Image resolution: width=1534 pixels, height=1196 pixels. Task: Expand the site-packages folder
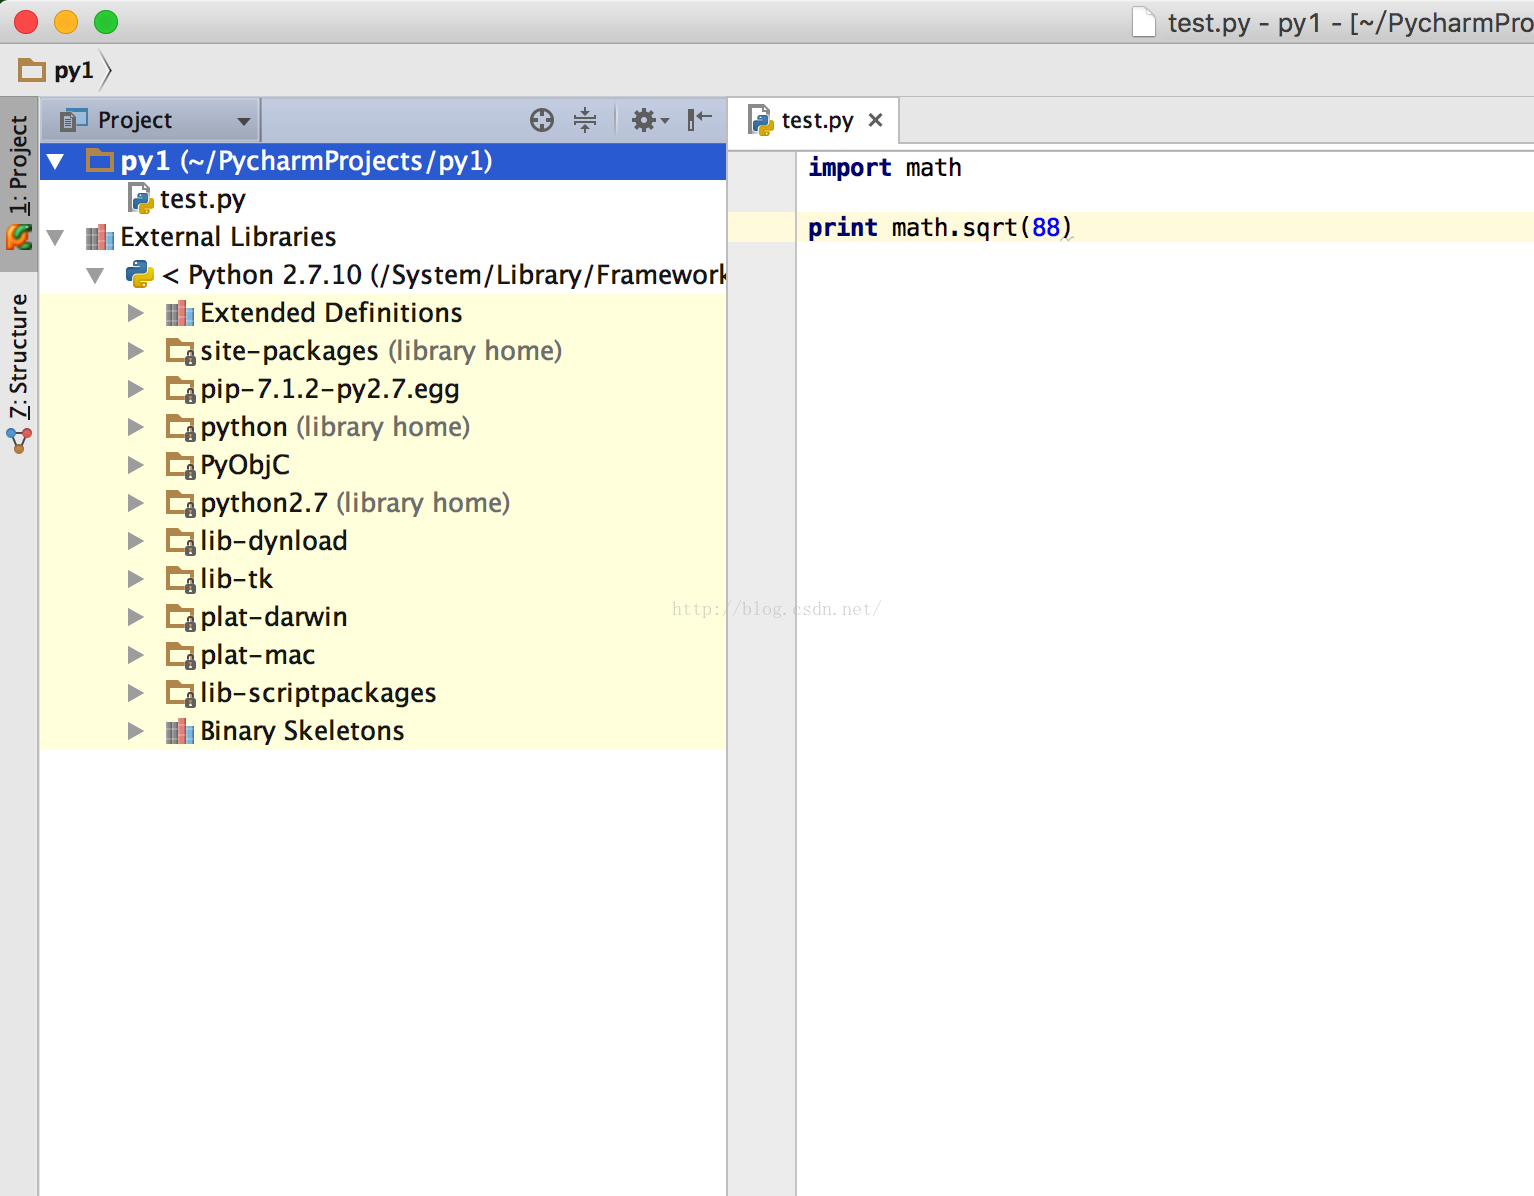pos(135,351)
